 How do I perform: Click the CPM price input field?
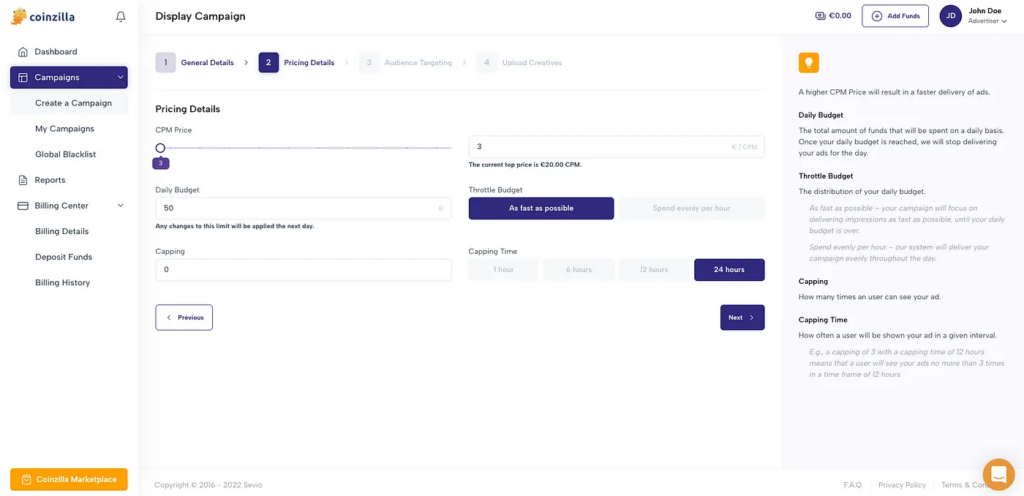(616, 147)
